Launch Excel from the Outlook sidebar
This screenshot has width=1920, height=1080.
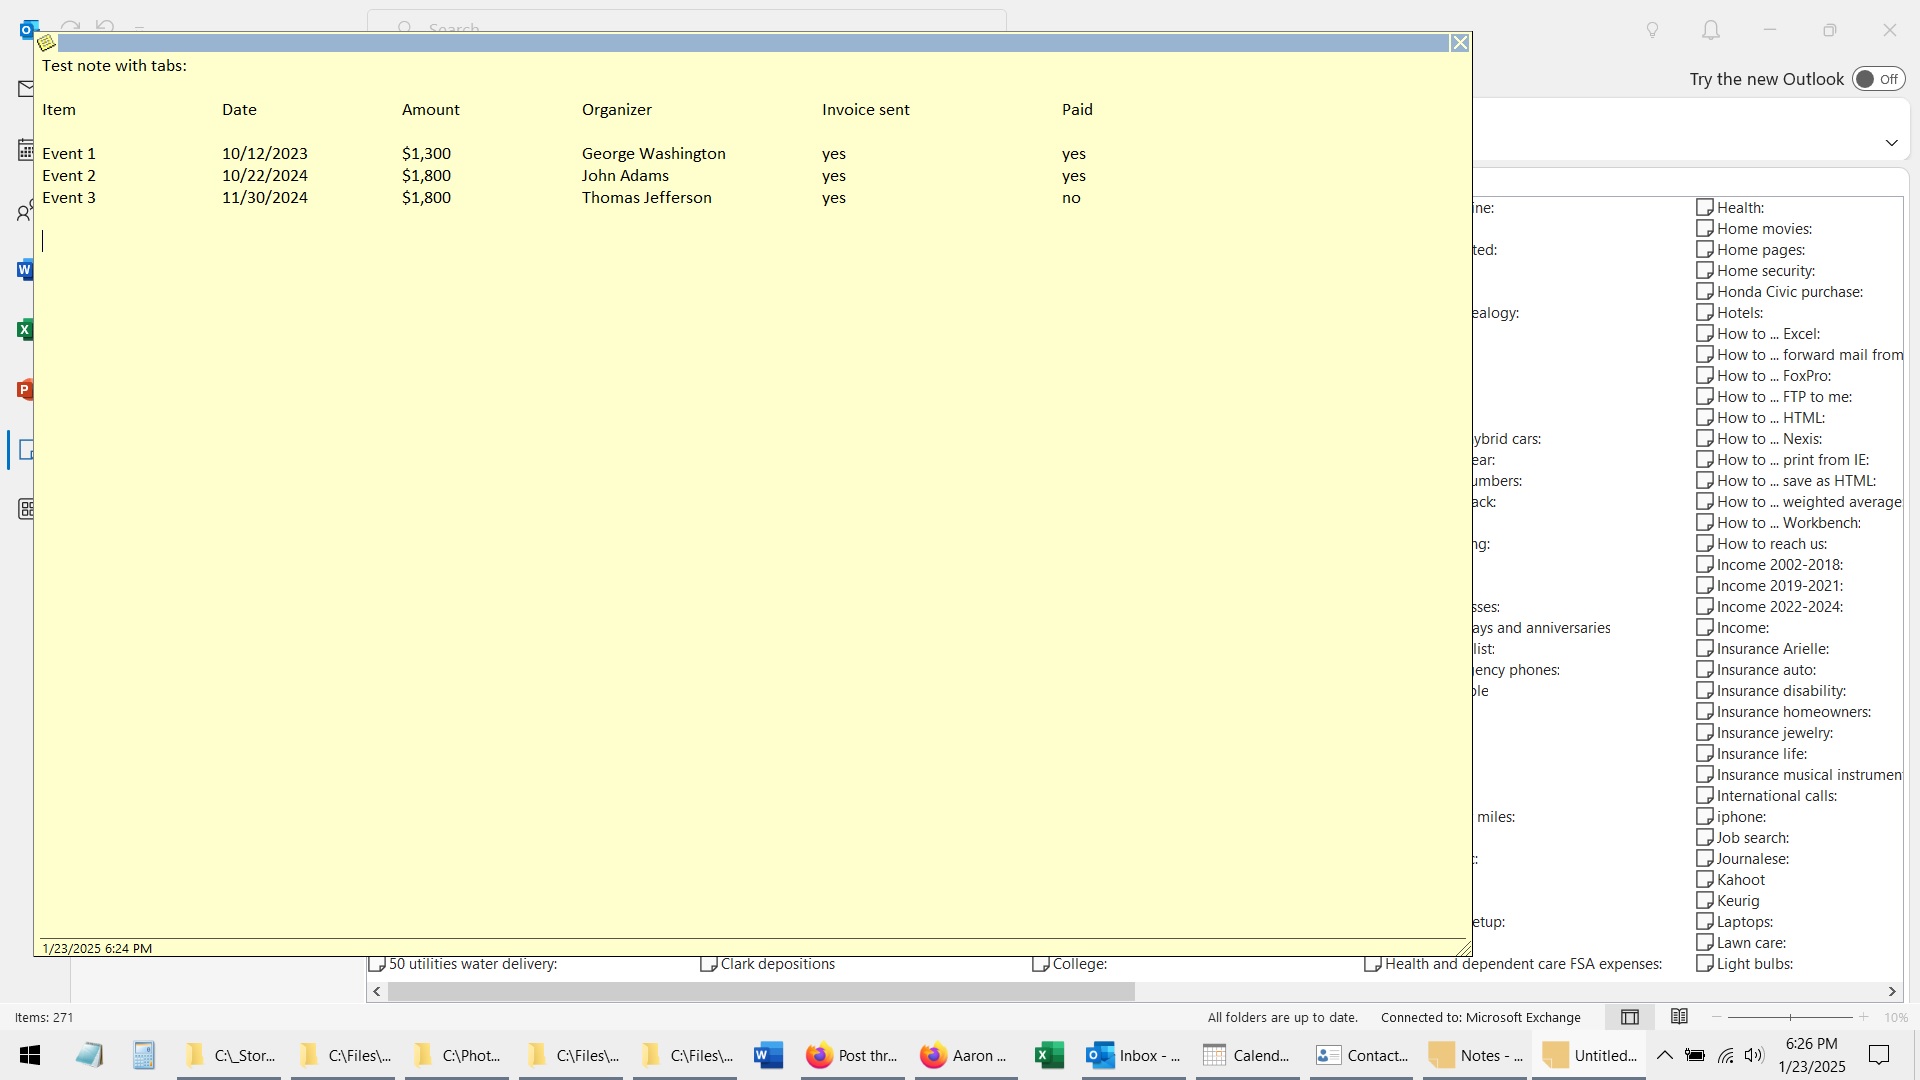(x=25, y=329)
